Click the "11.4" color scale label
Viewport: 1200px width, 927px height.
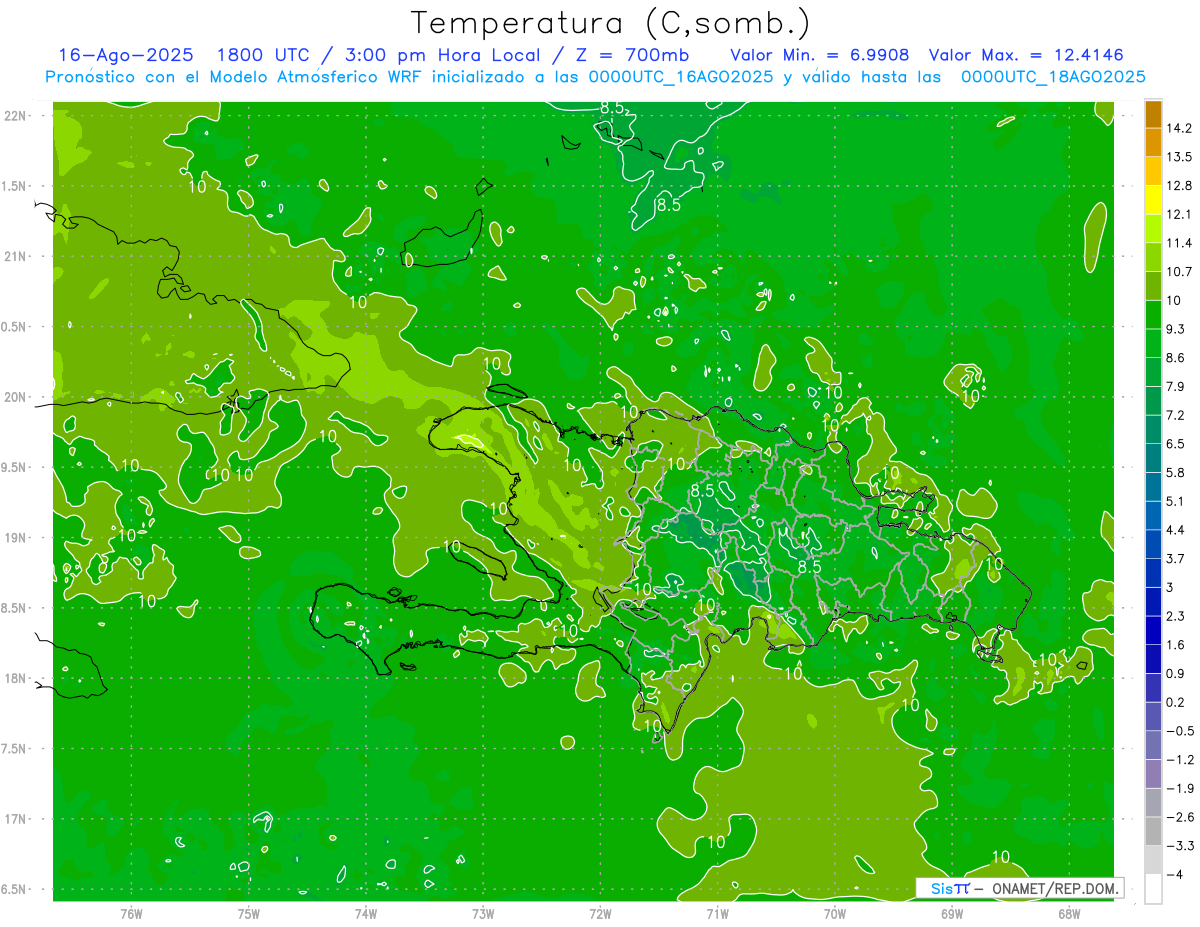(x=1181, y=243)
